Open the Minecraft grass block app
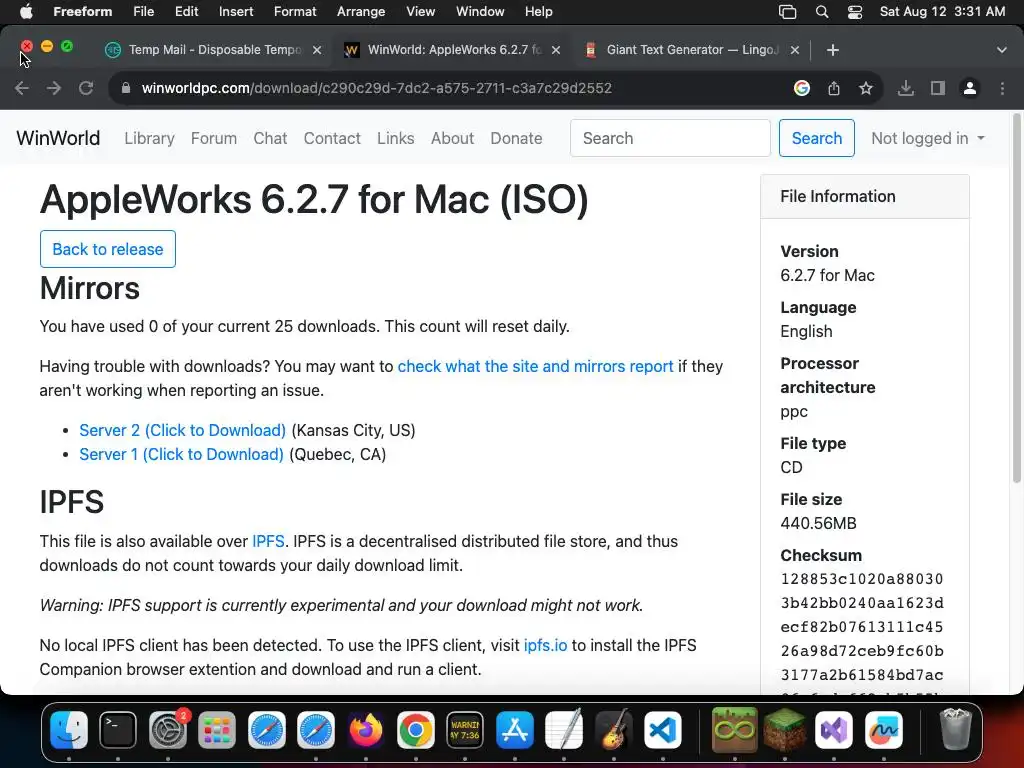 click(x=784, y=729)
